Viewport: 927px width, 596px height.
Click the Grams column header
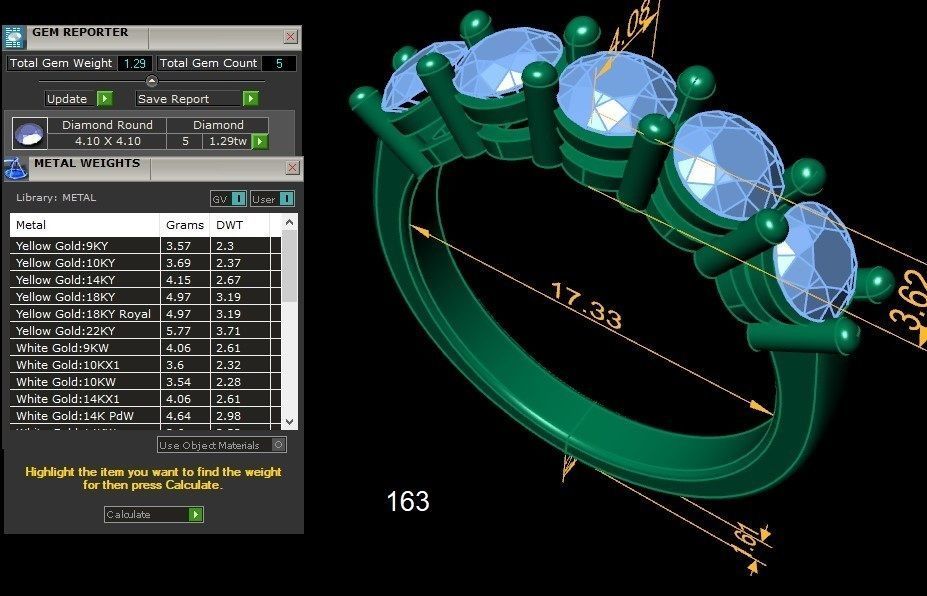pos(184,225)
